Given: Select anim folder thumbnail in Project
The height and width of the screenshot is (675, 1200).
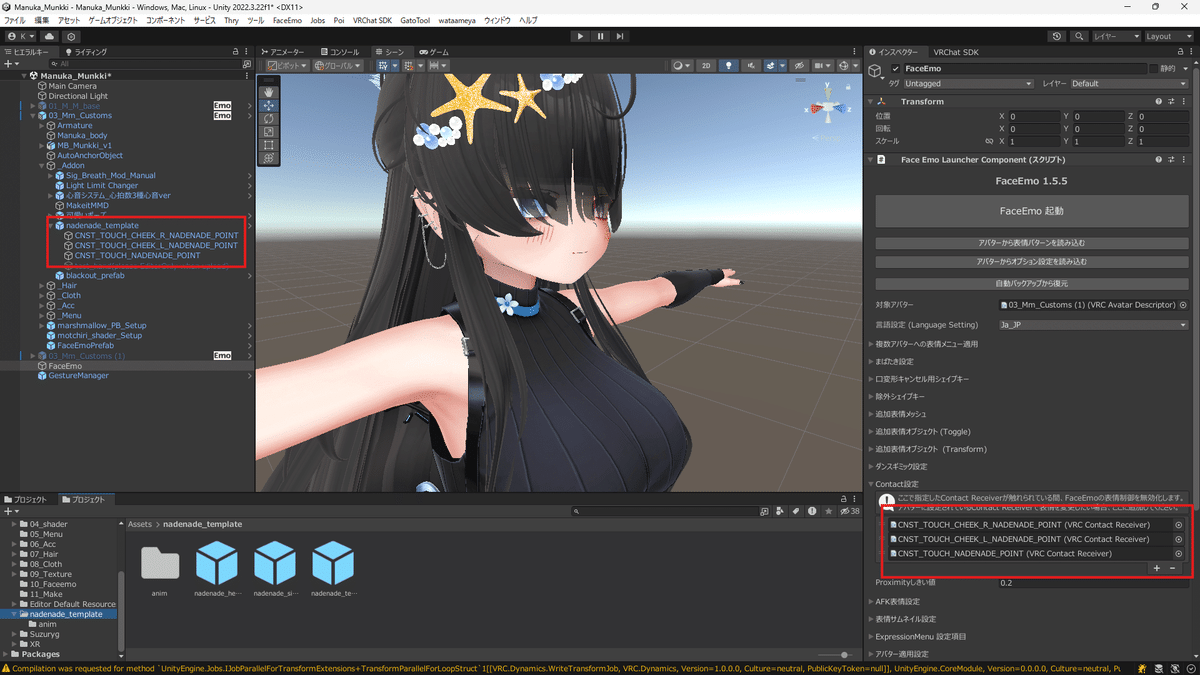Looking at the screenshot, I should coord(160,564).
